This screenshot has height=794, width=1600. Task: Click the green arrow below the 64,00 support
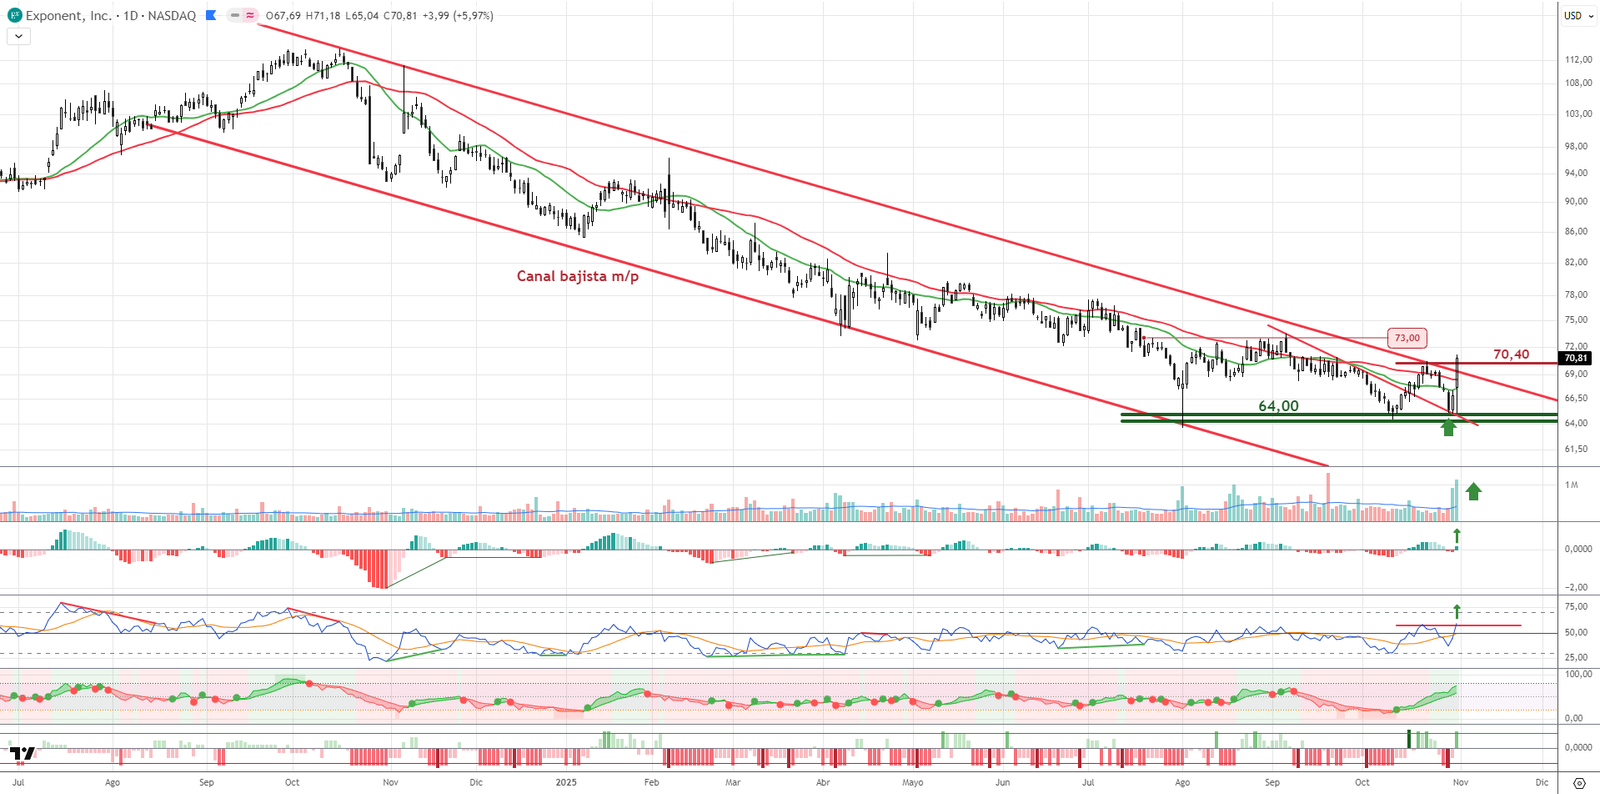pos(1448,428)
